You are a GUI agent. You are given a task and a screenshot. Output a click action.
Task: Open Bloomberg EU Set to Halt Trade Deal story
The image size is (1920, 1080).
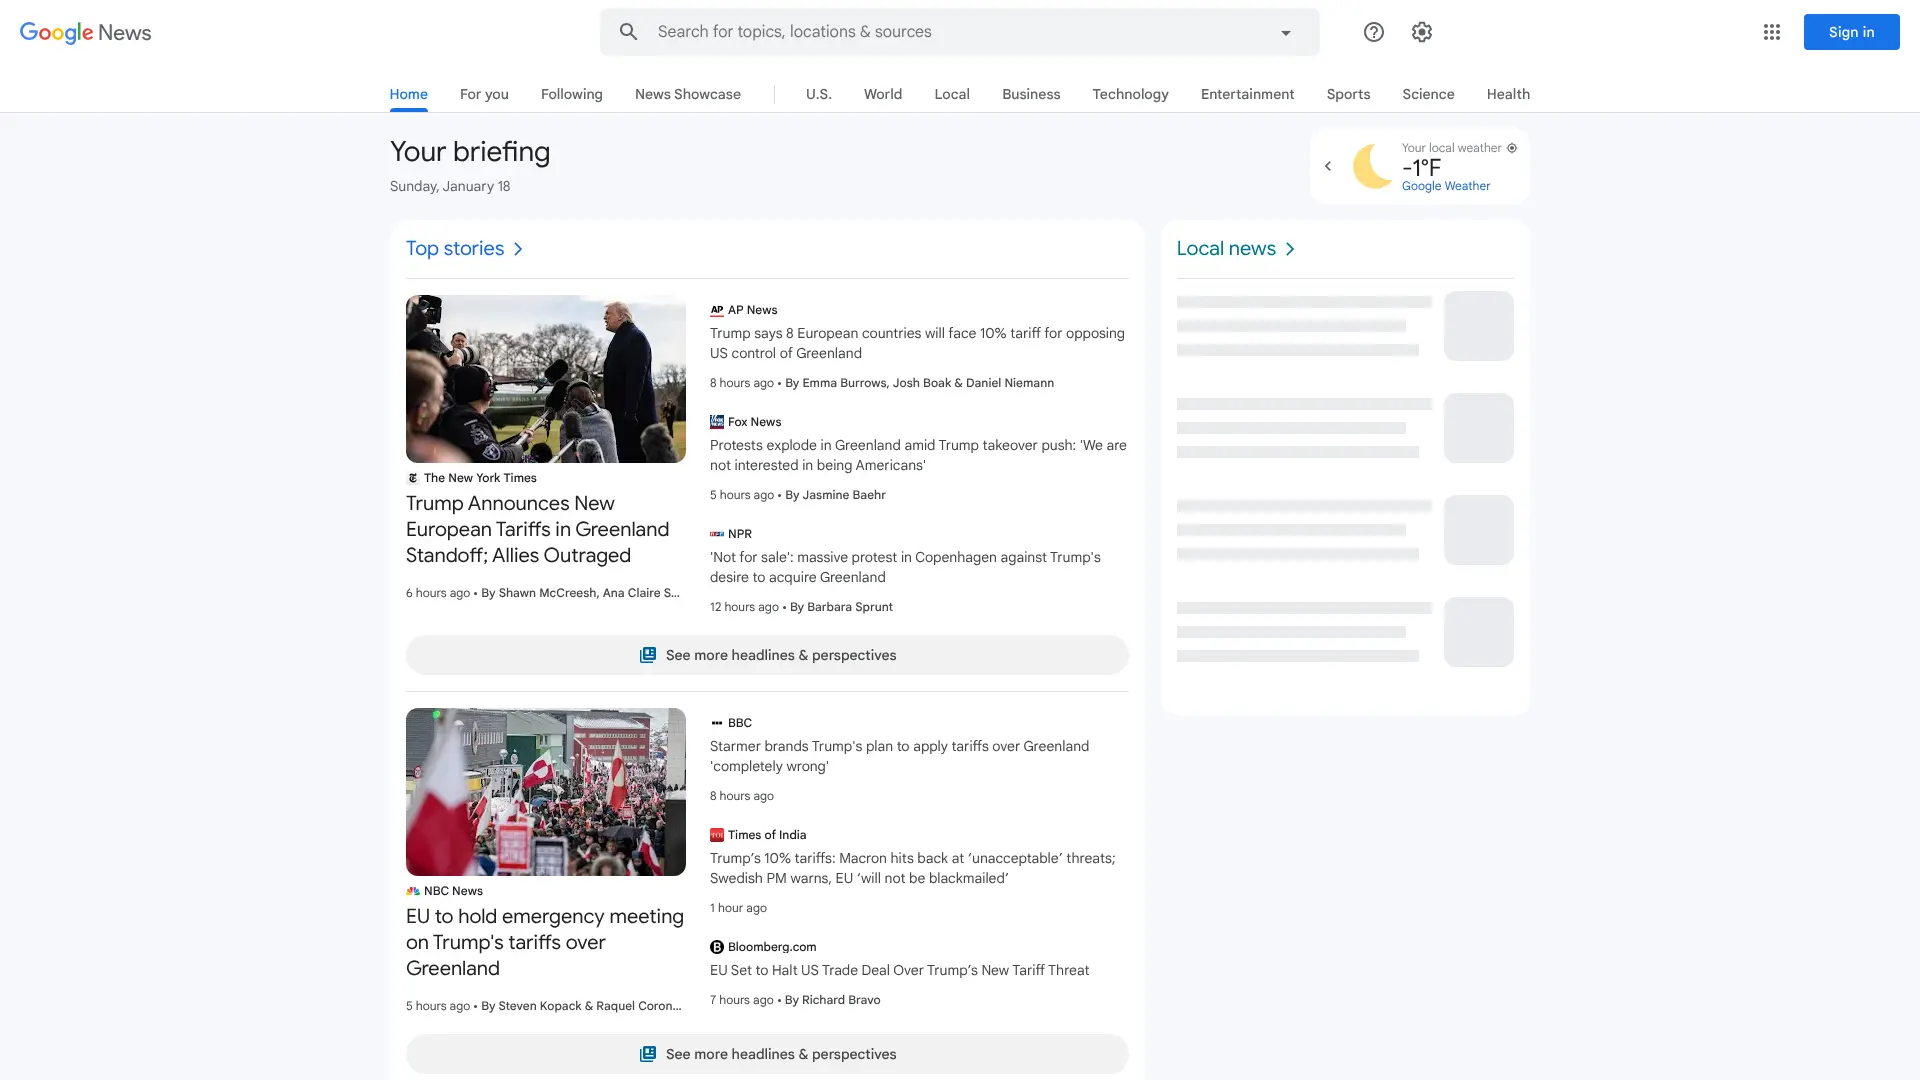click(899, 970)
